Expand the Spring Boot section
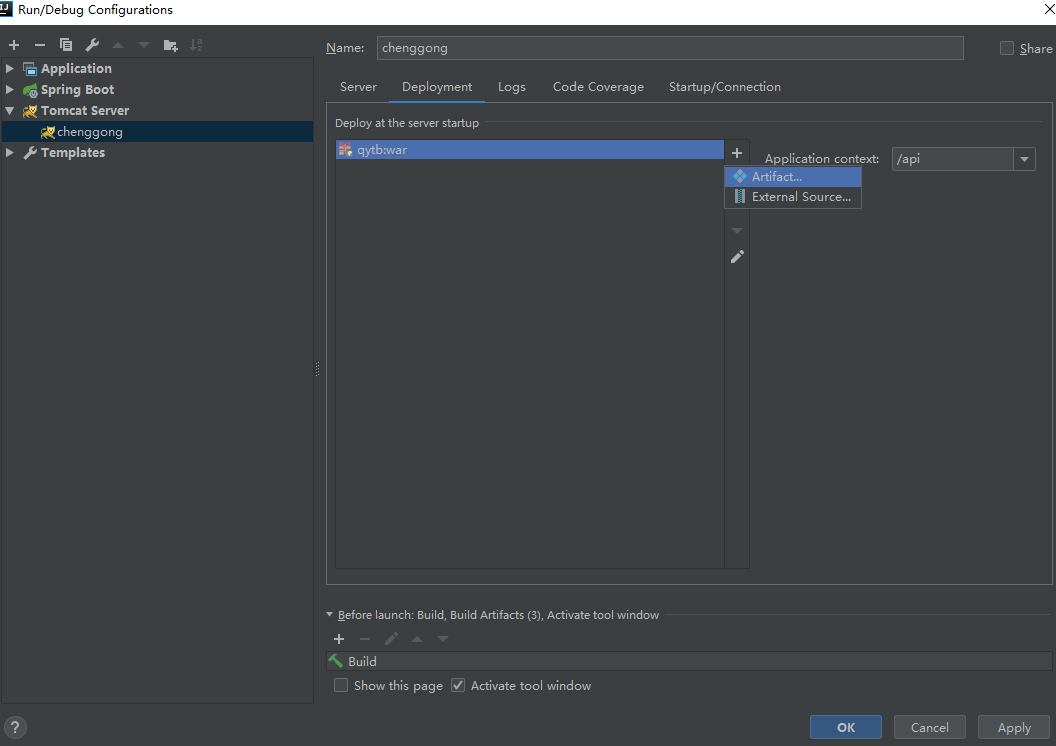1056x746 pixels. pyautogui.click(x=9, y=89)
